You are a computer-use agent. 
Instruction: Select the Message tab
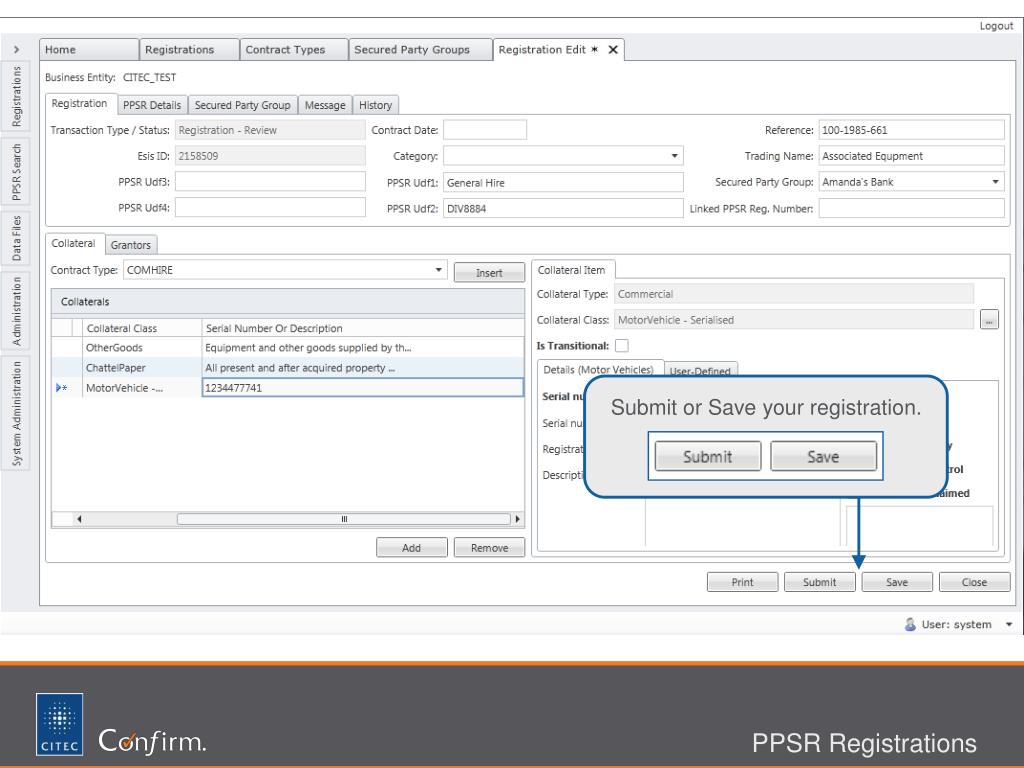coord(325,105)
